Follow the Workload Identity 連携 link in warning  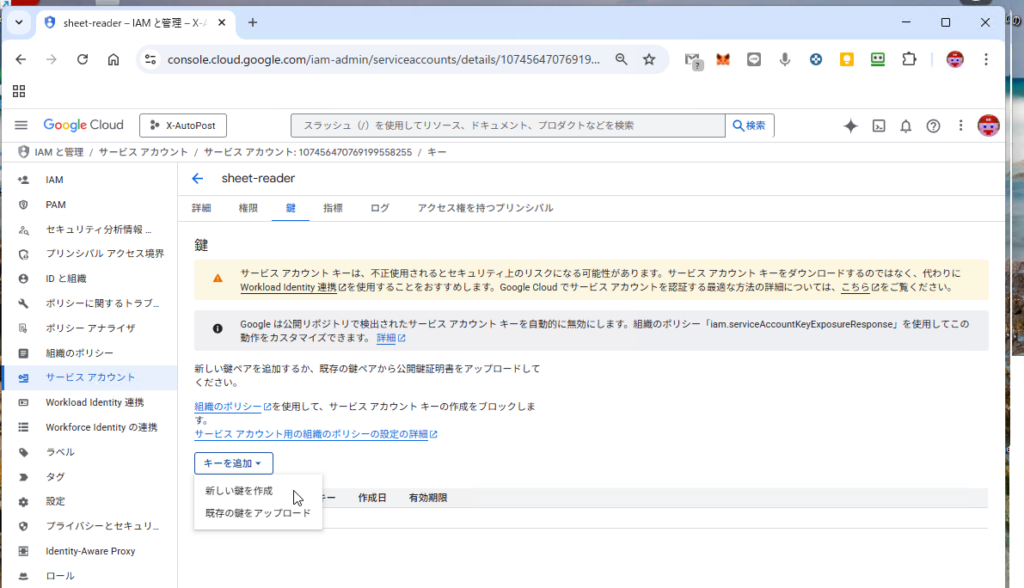click(x=287, y=287)
